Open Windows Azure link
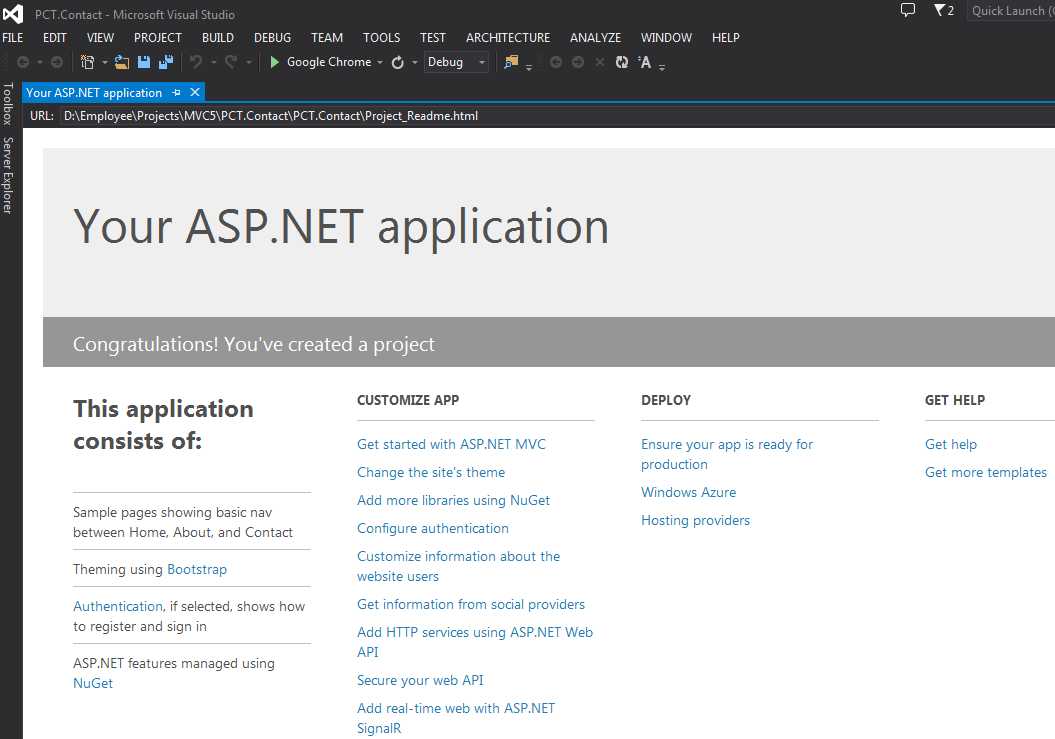This screenshot has height=739, width=1055. point(688,492)
